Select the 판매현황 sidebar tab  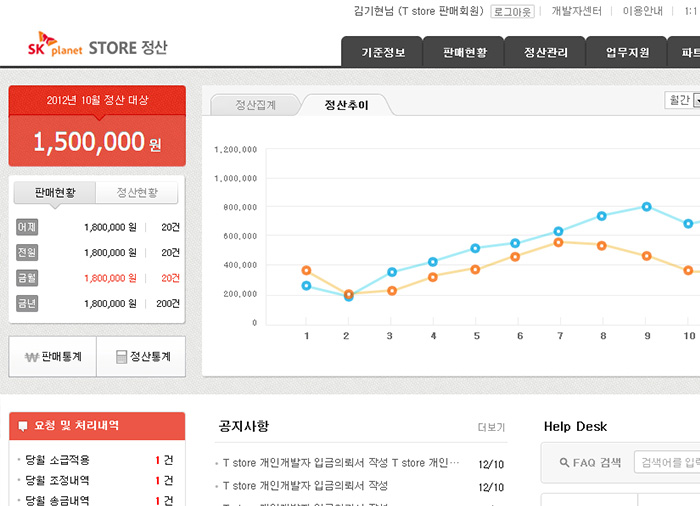click(x=55, y=192)
